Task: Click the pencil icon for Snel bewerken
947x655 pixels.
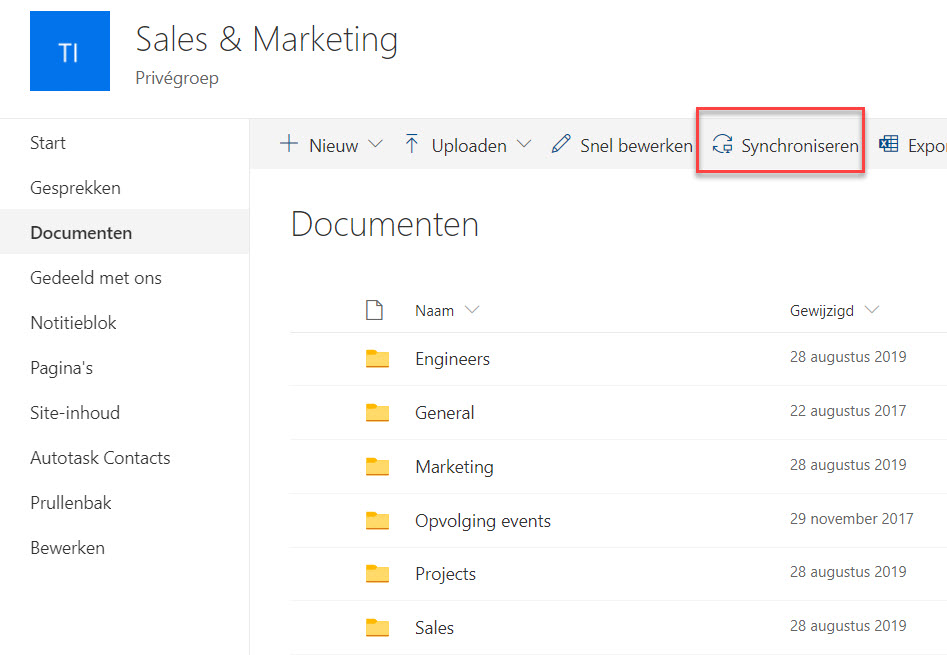Action: (561, 144)
